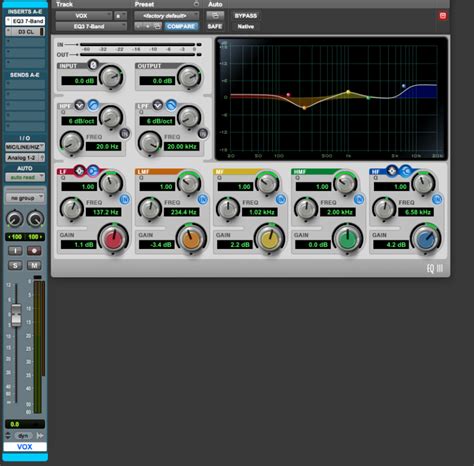Click the red LF gain knob
The width and height of the screenshot is (474, 466).
113,240
